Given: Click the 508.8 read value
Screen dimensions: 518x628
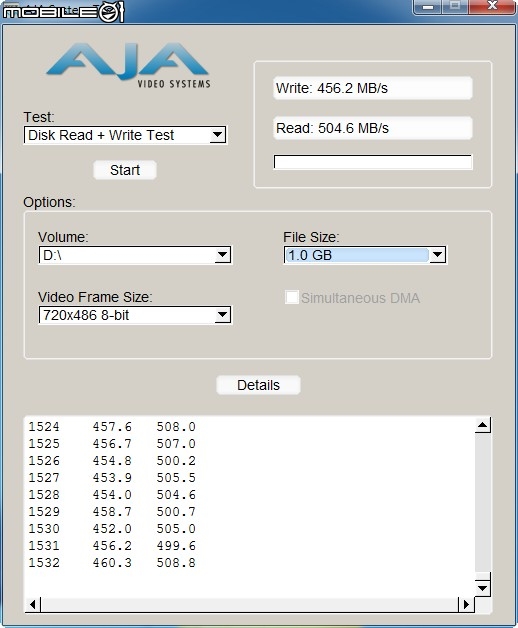Looking at the screenshot, I should pos(176,563).
